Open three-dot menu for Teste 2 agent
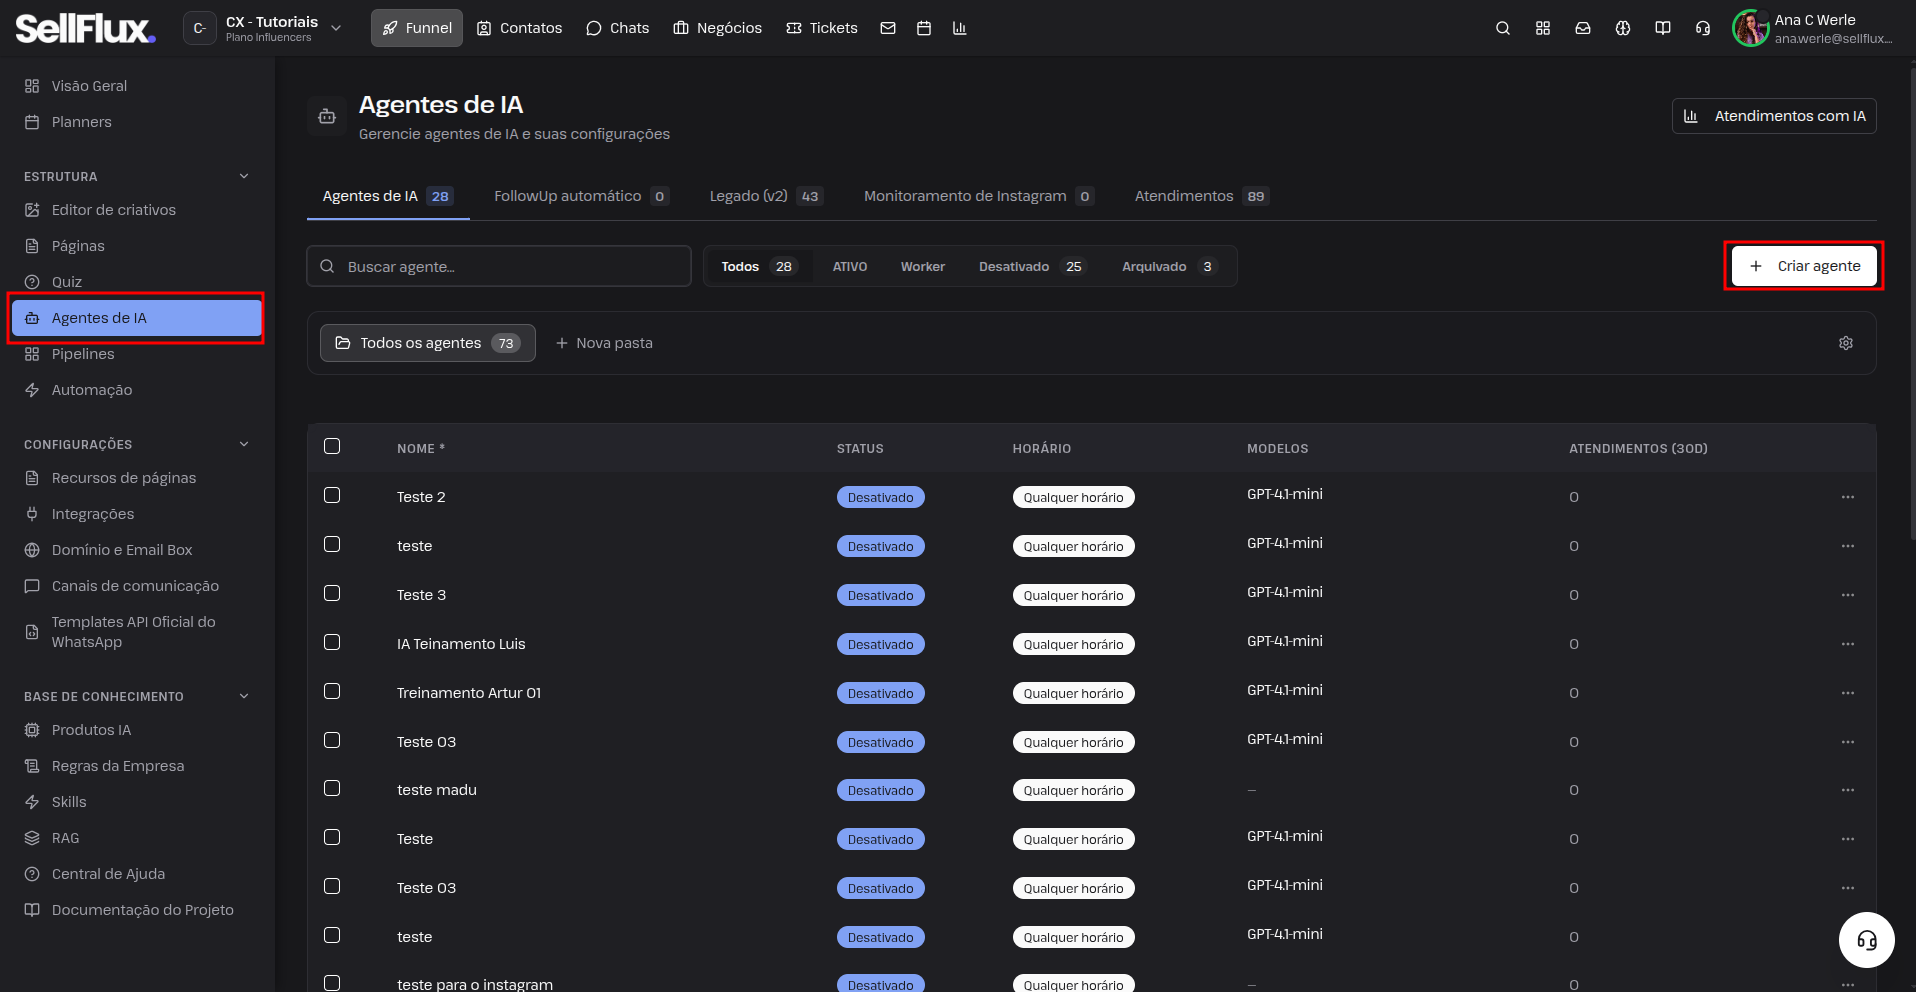The height and width of the screenshot is (992, 1916). click(1847, 497)
